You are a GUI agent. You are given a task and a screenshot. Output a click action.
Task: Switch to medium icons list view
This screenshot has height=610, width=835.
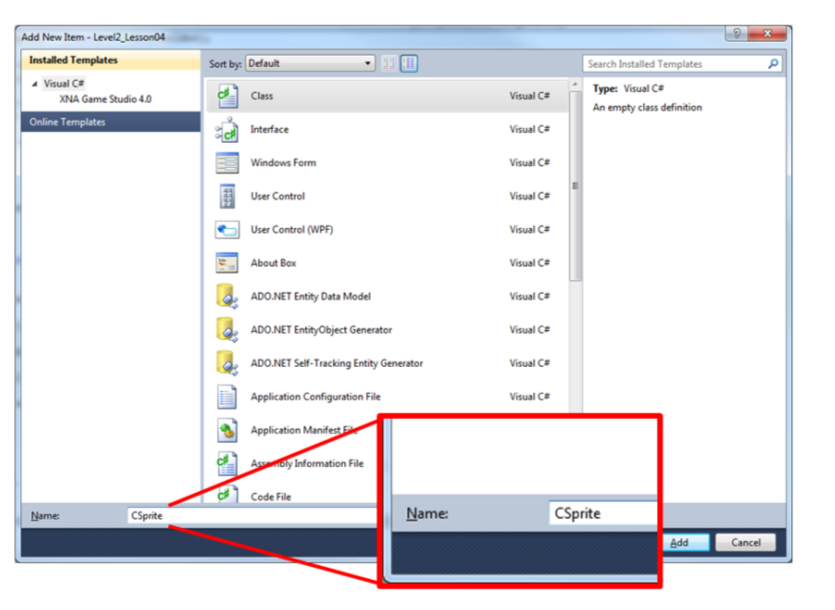(x=409, y=64)
